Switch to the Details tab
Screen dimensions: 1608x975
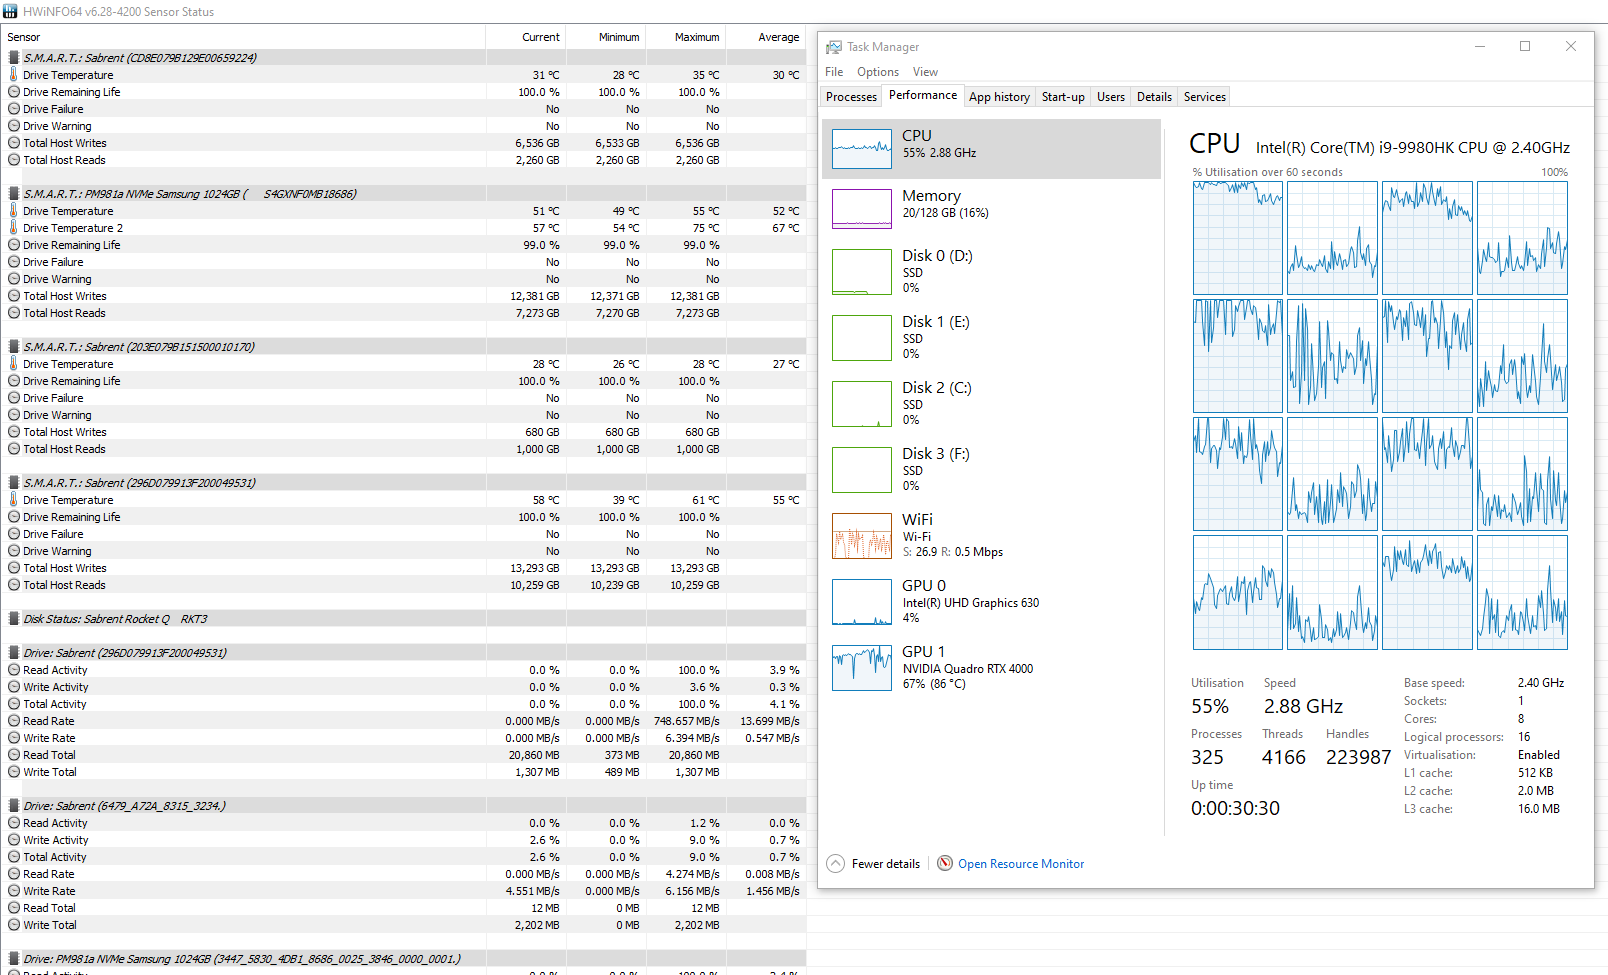pyautogui.click(x=1154, y=97)
